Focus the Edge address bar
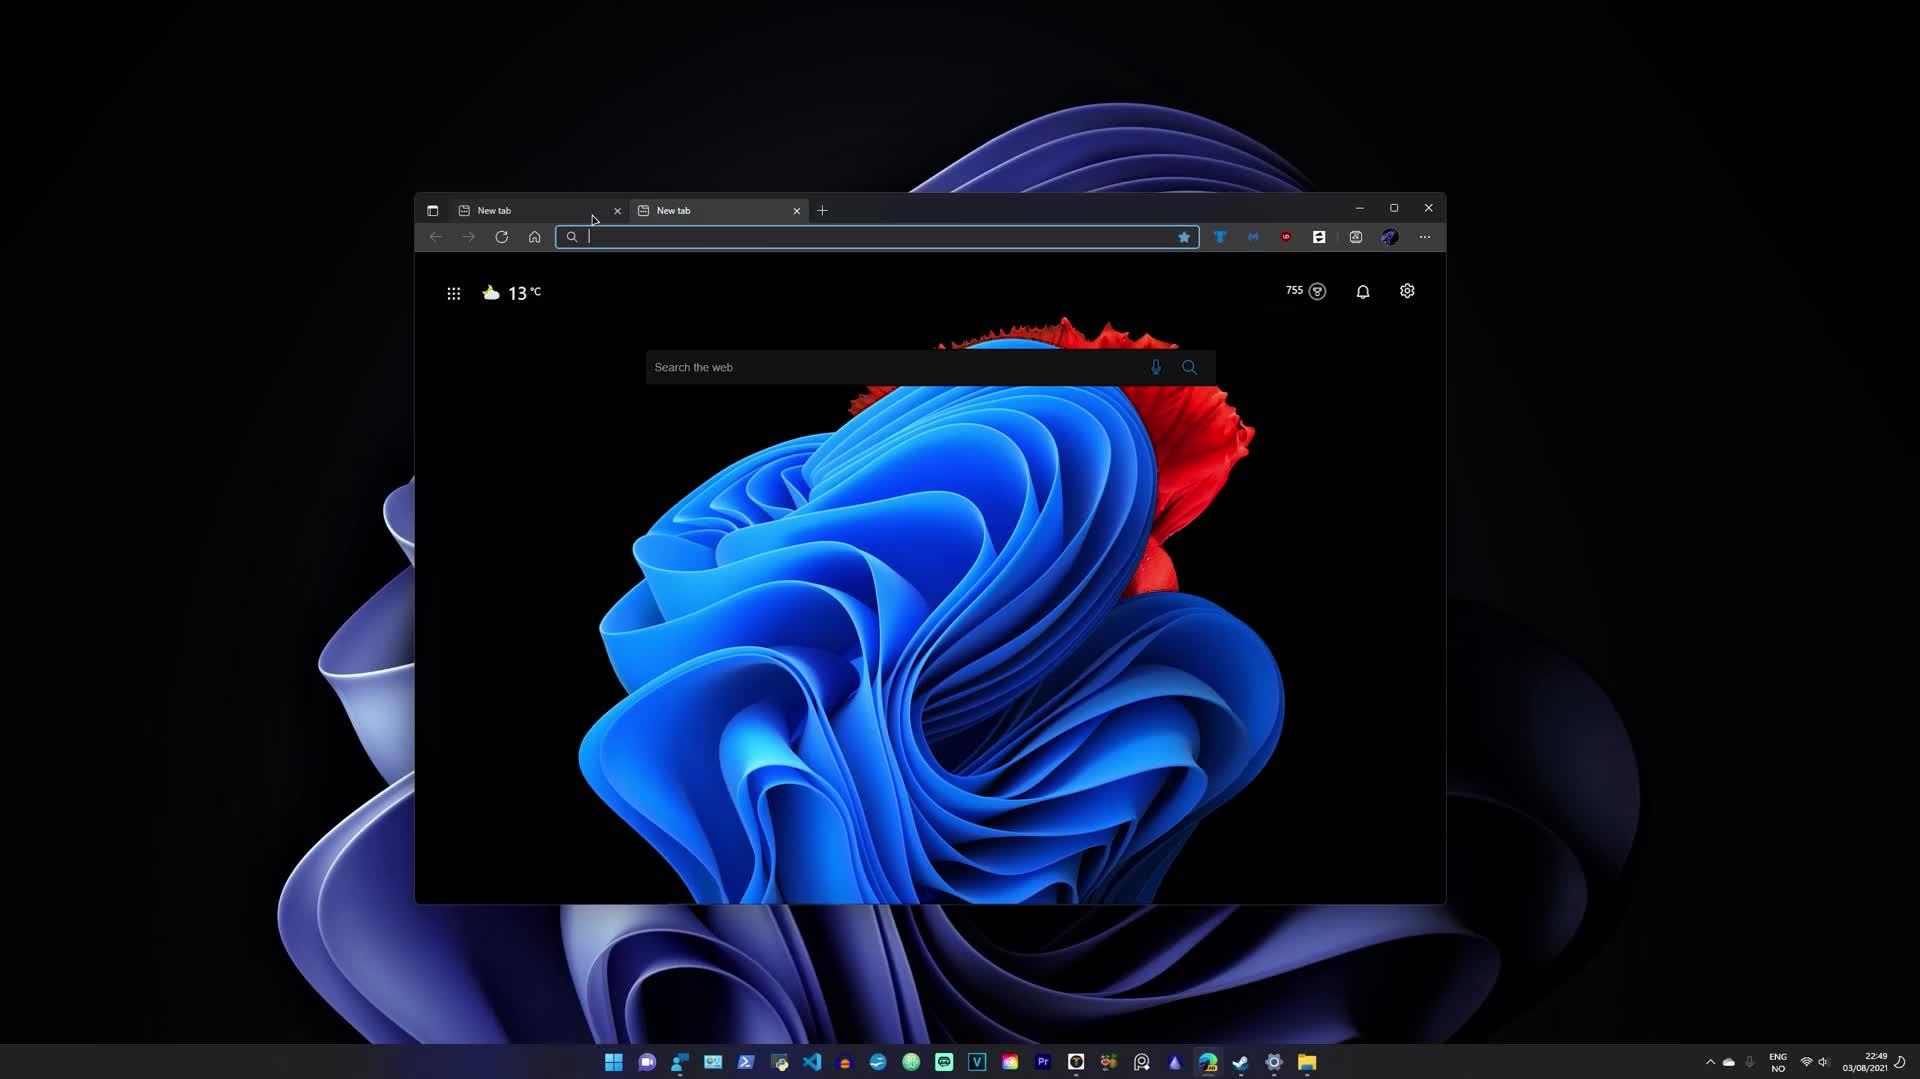The height and width of the screenshot is (1079, 1920). click(877, 237)
